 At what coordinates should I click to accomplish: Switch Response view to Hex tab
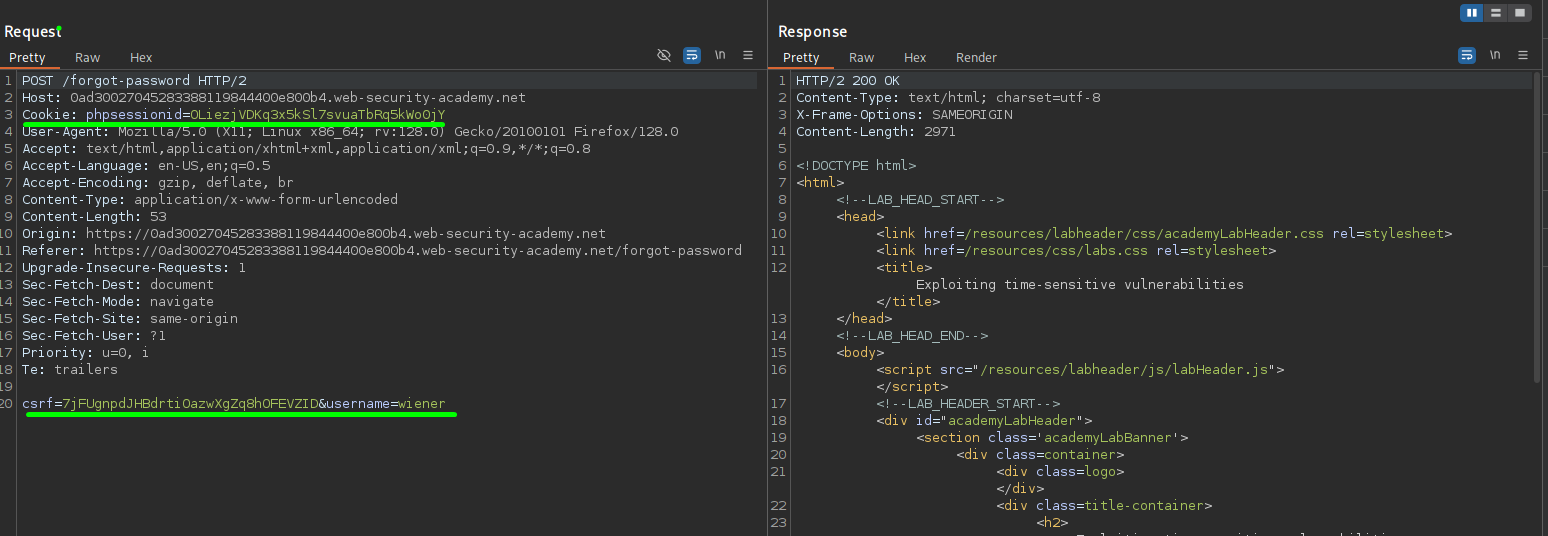(x=914, y=58)
